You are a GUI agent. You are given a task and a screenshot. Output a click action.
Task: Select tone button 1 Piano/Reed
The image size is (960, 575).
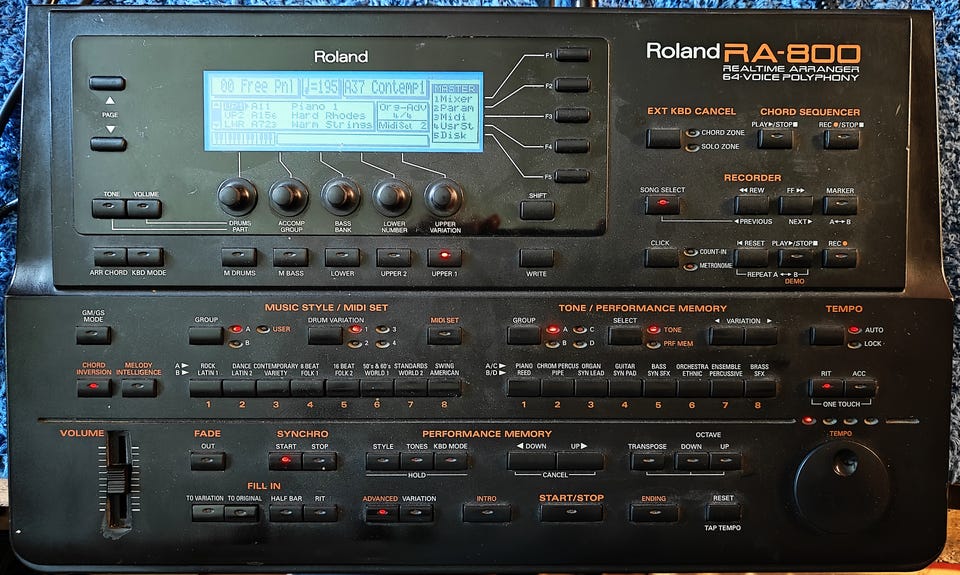coord(524,388)
